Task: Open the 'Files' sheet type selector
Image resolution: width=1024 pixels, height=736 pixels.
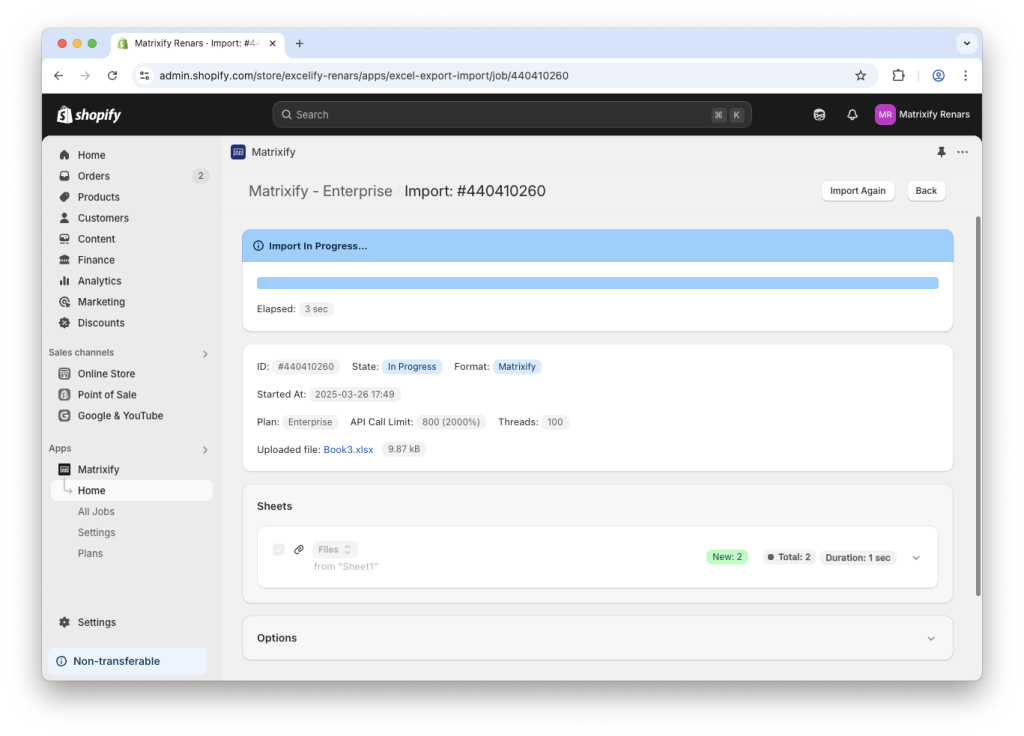Action: 334,549
